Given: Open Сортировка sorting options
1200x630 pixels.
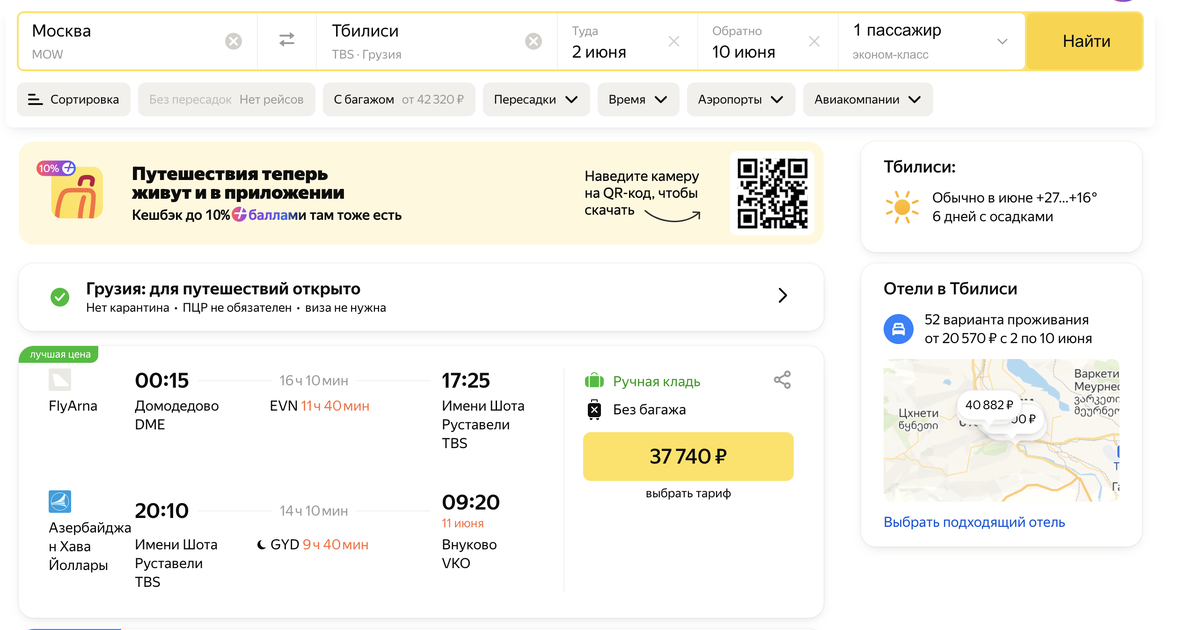Looking at the screenshot, I should (74, 99).
